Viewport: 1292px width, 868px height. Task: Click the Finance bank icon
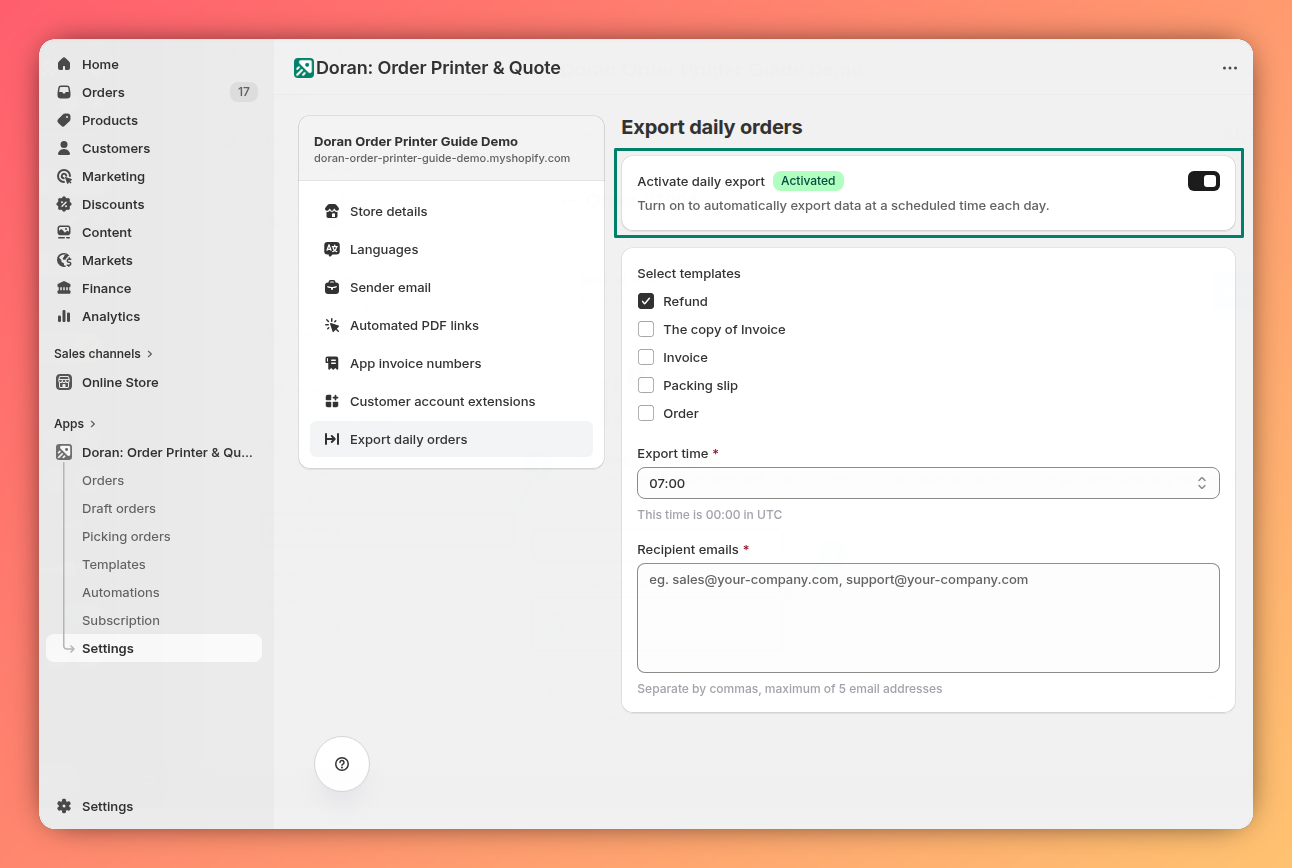(64, 288)
